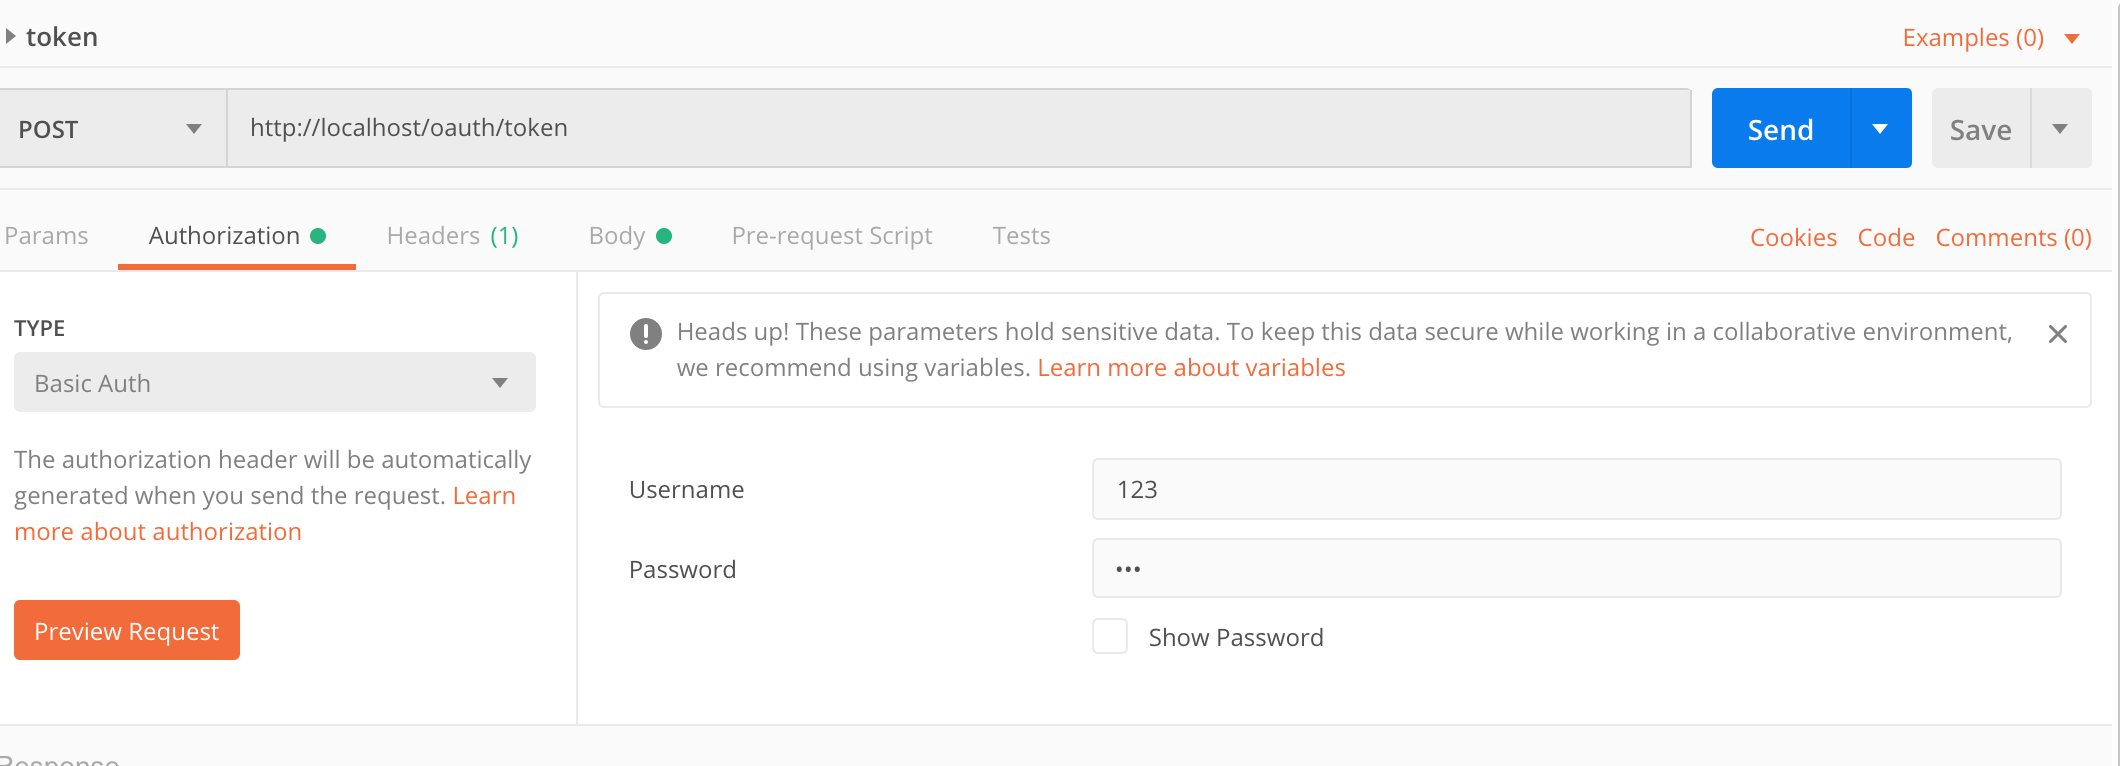Screen dimensions: 2120x766
Task: Open the POST method dropdown
Action: coord(110,129)
